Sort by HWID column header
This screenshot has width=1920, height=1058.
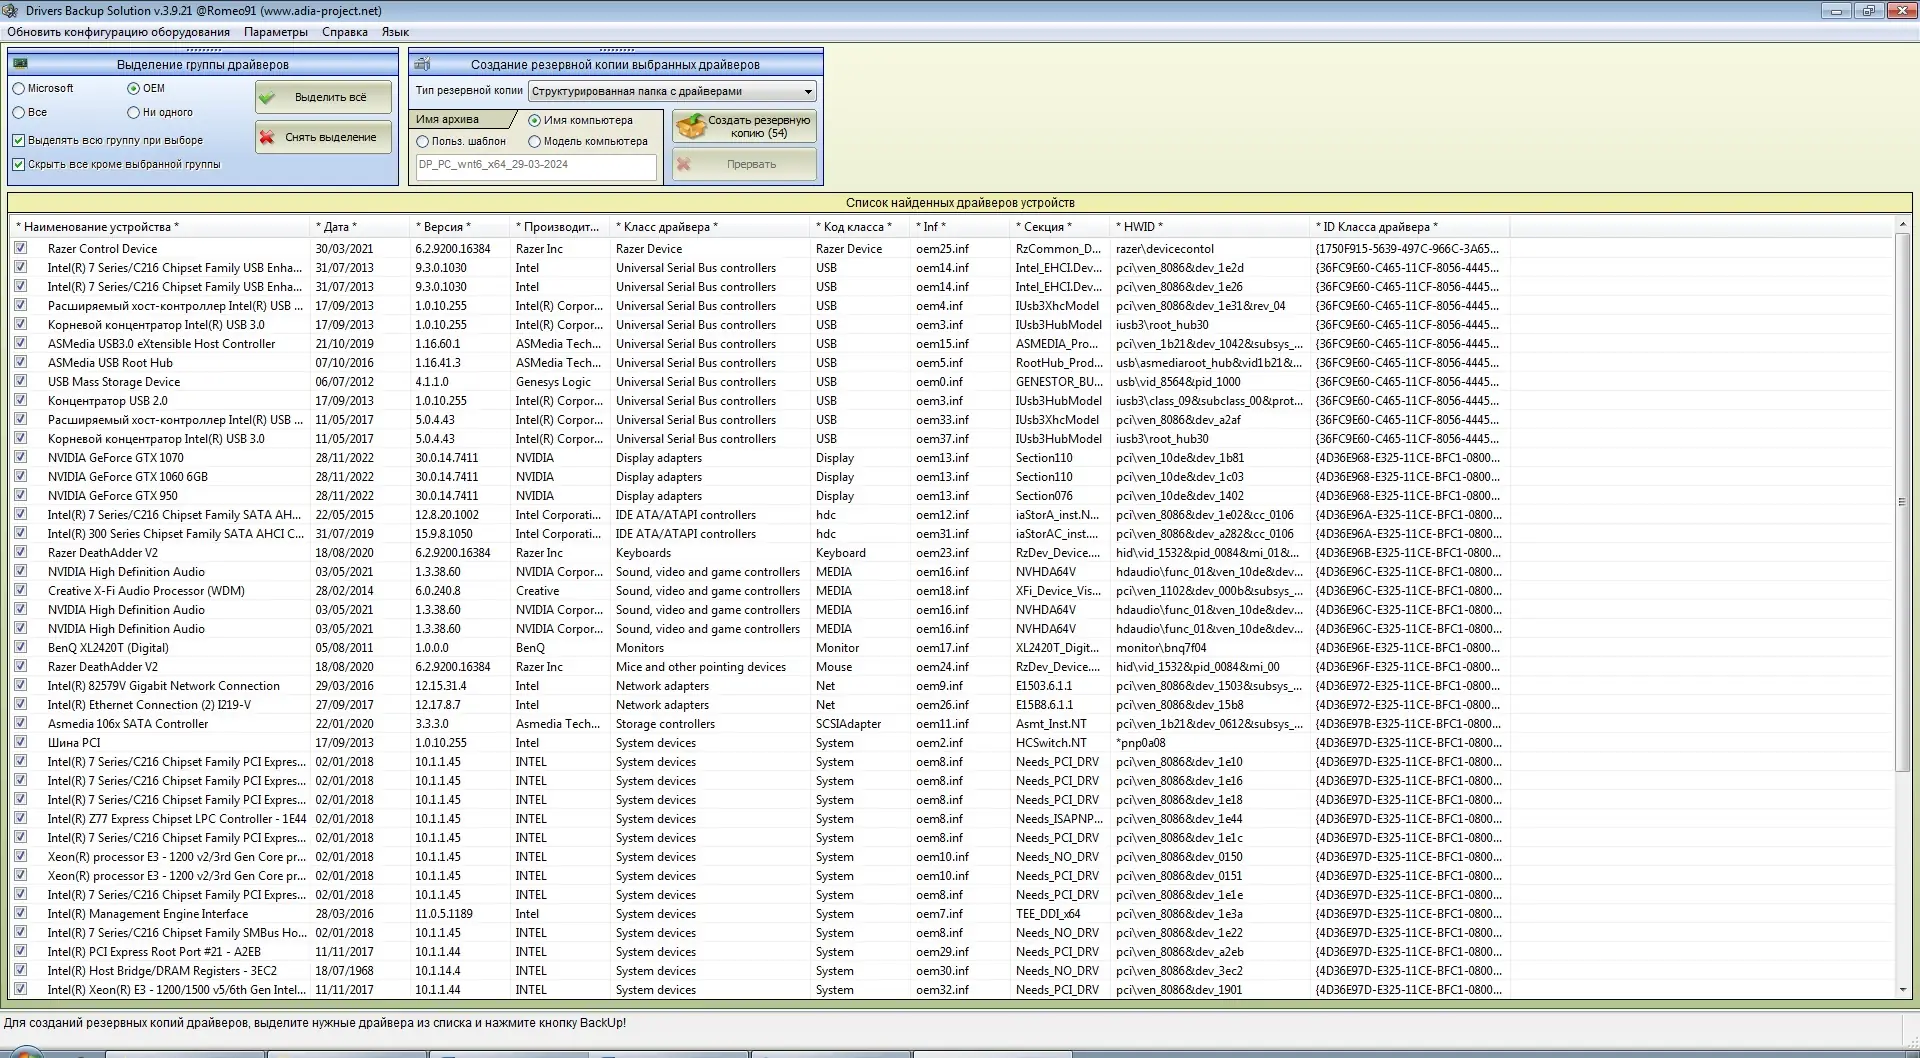(x=1210, y=227)
